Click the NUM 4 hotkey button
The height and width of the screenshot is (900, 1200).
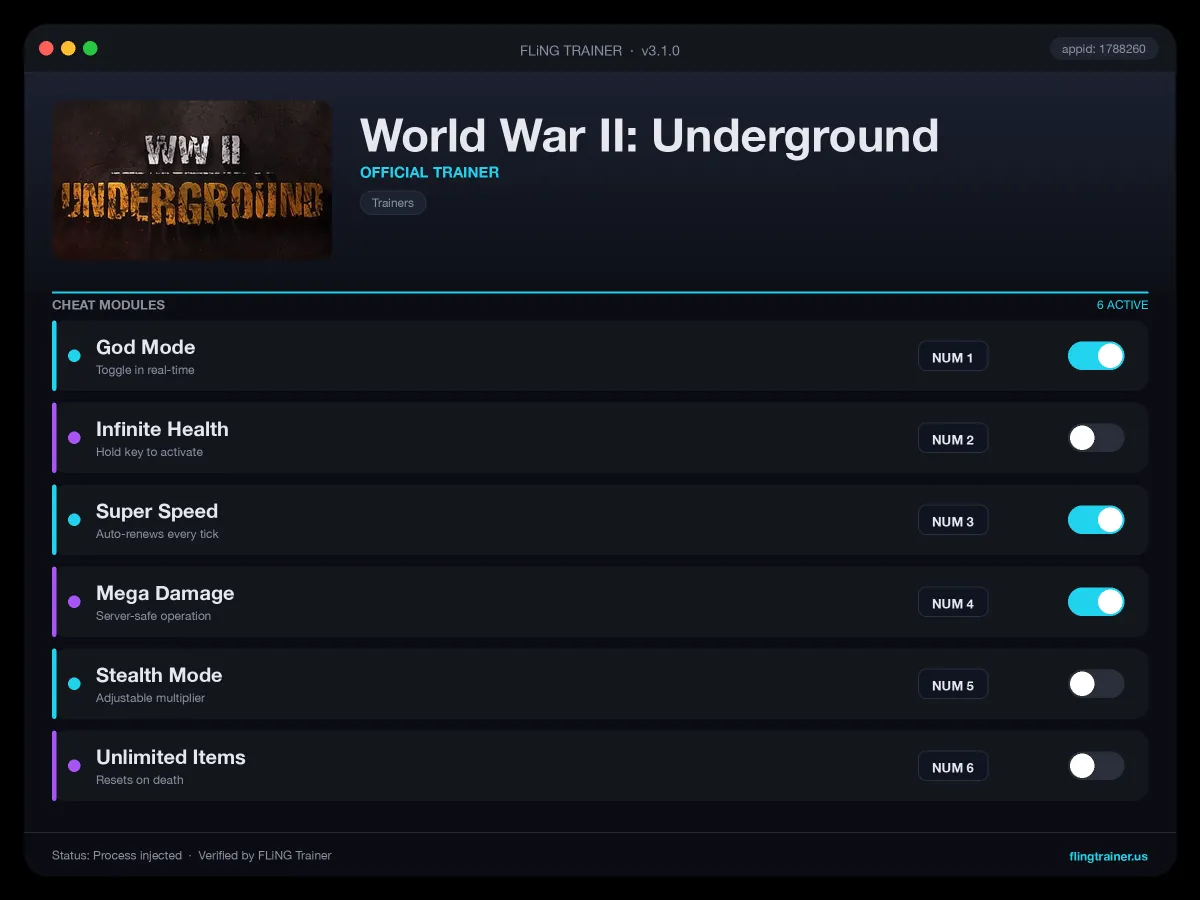pyautogui.click(x=953, y=603)
